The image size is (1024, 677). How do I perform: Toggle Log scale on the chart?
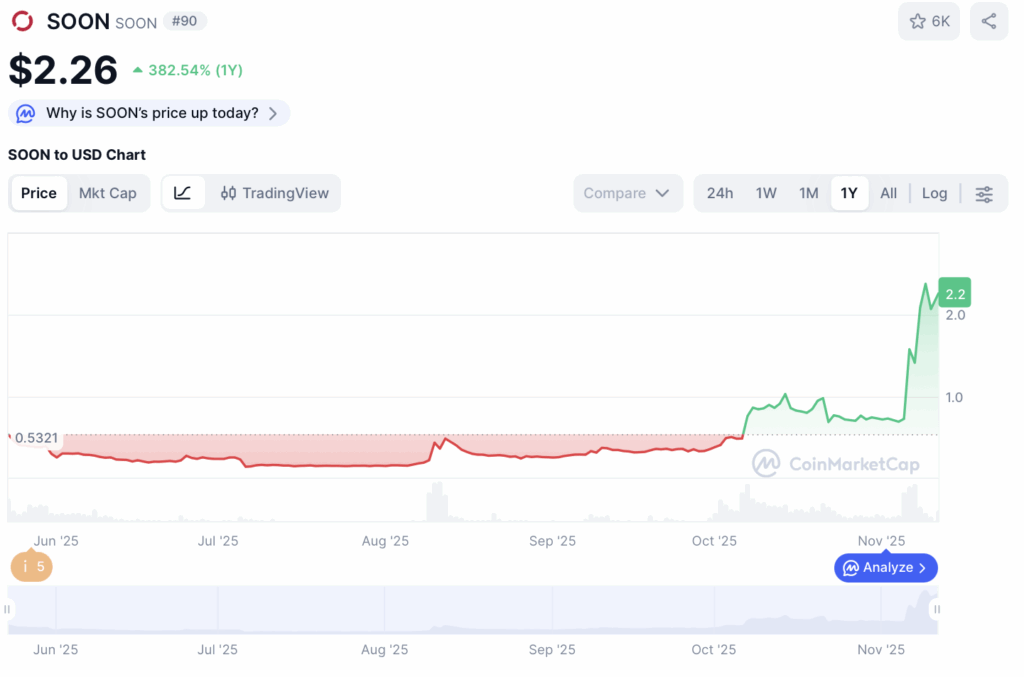(x=935, y=193)
